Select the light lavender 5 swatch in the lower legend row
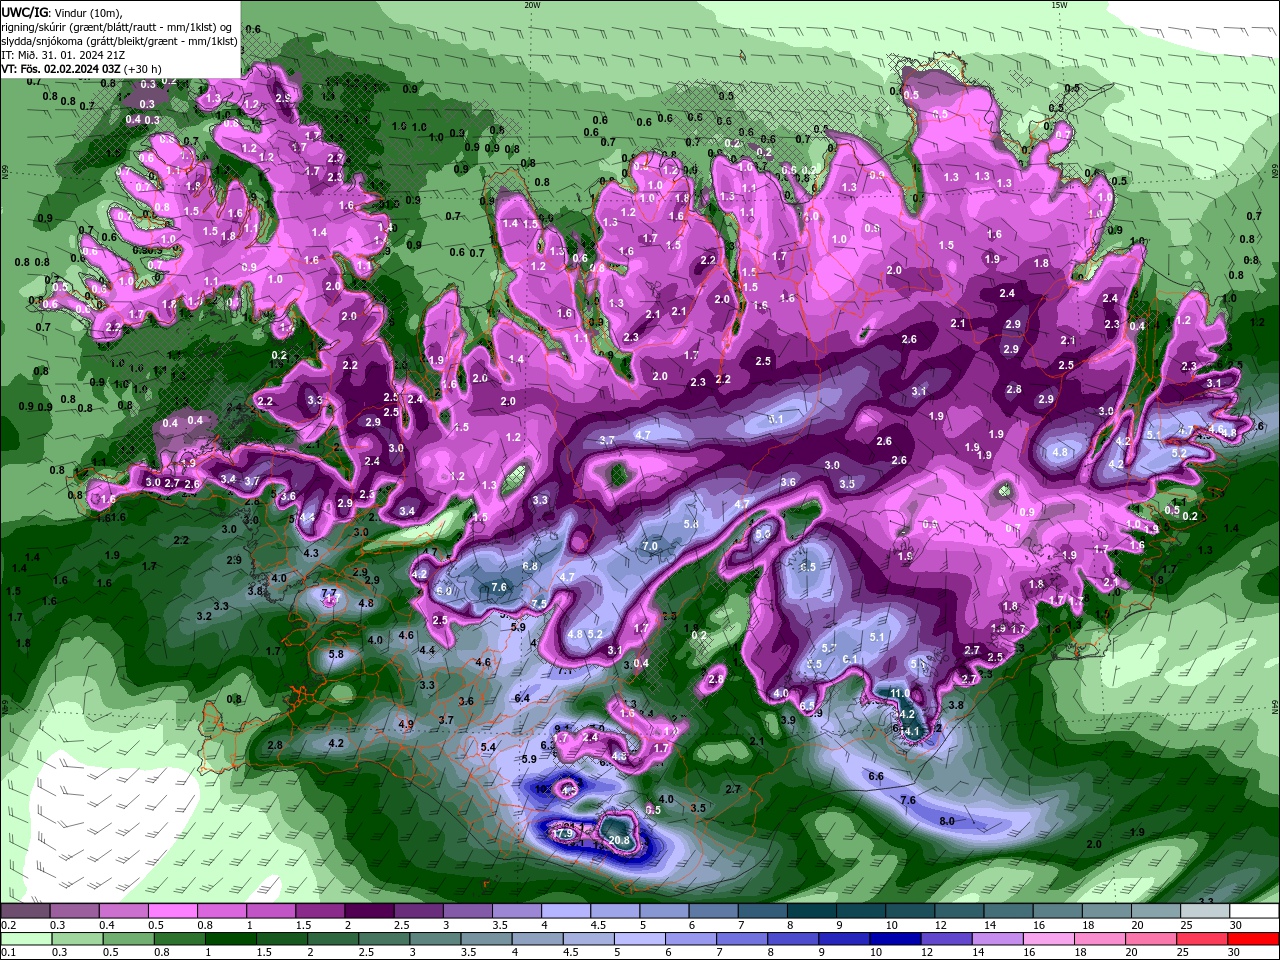1280x960 pixels. [640, 938]
